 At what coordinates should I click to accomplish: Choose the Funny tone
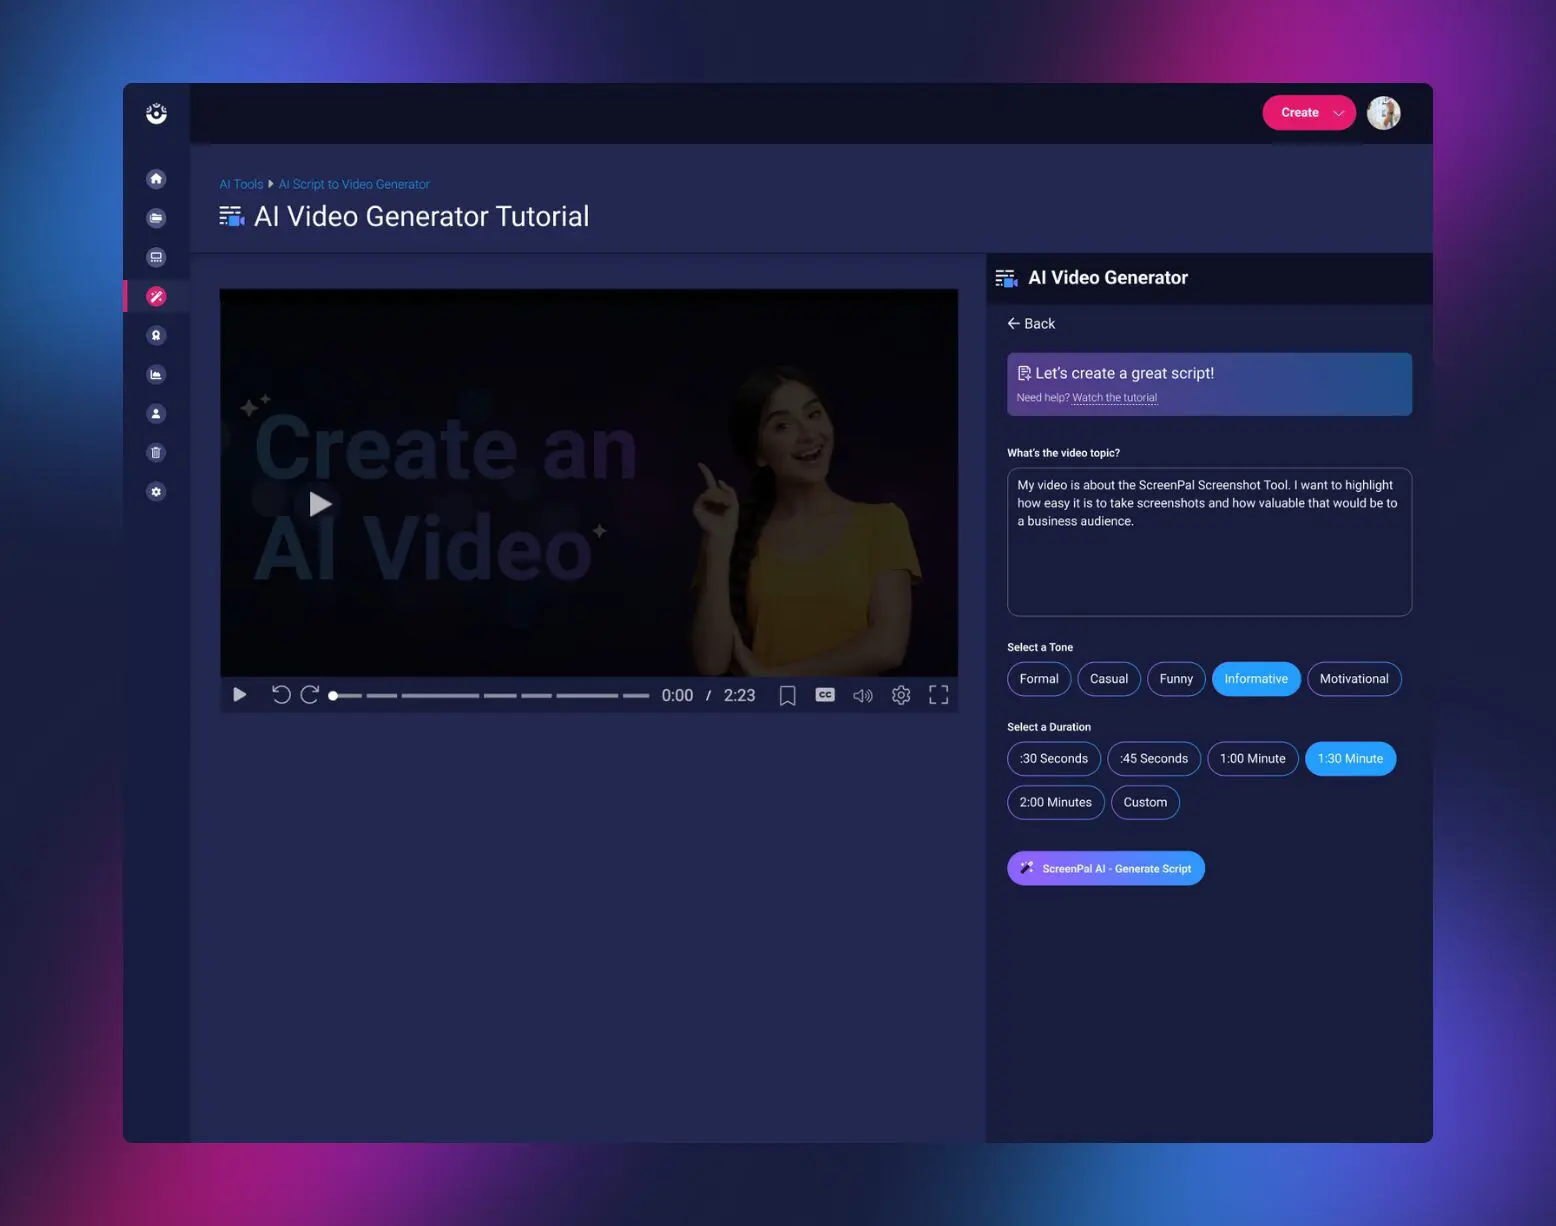(1175, 679)
